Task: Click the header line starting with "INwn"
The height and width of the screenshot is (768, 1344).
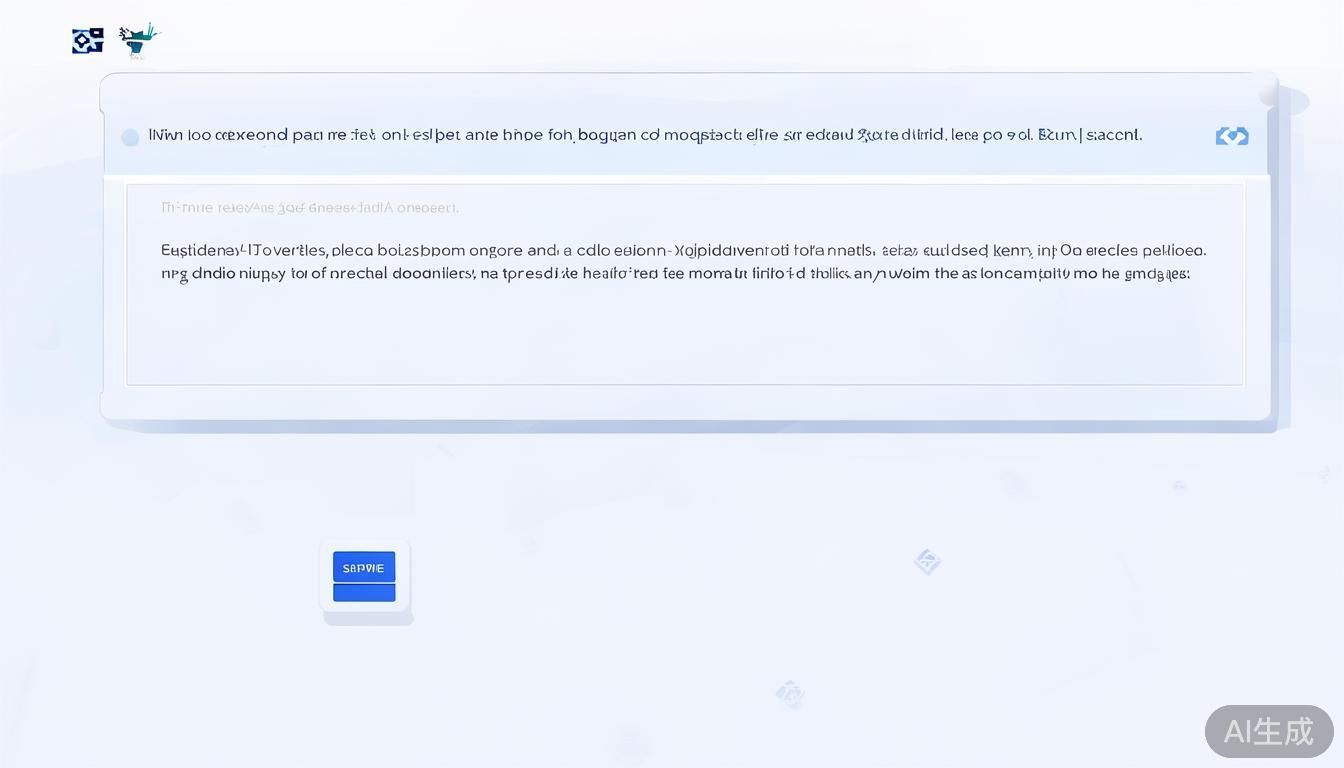Action: (644, 135)
